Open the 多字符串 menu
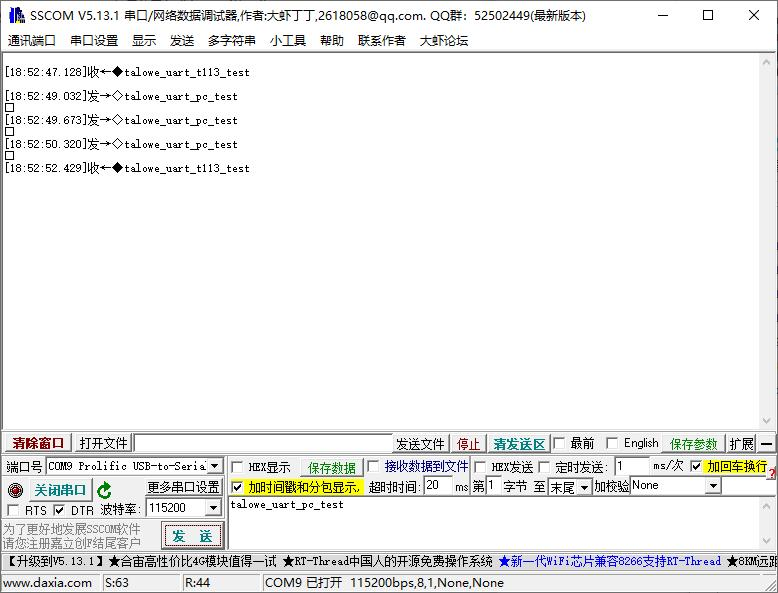Viewport: 778px width, 593px height. point(232,40)
